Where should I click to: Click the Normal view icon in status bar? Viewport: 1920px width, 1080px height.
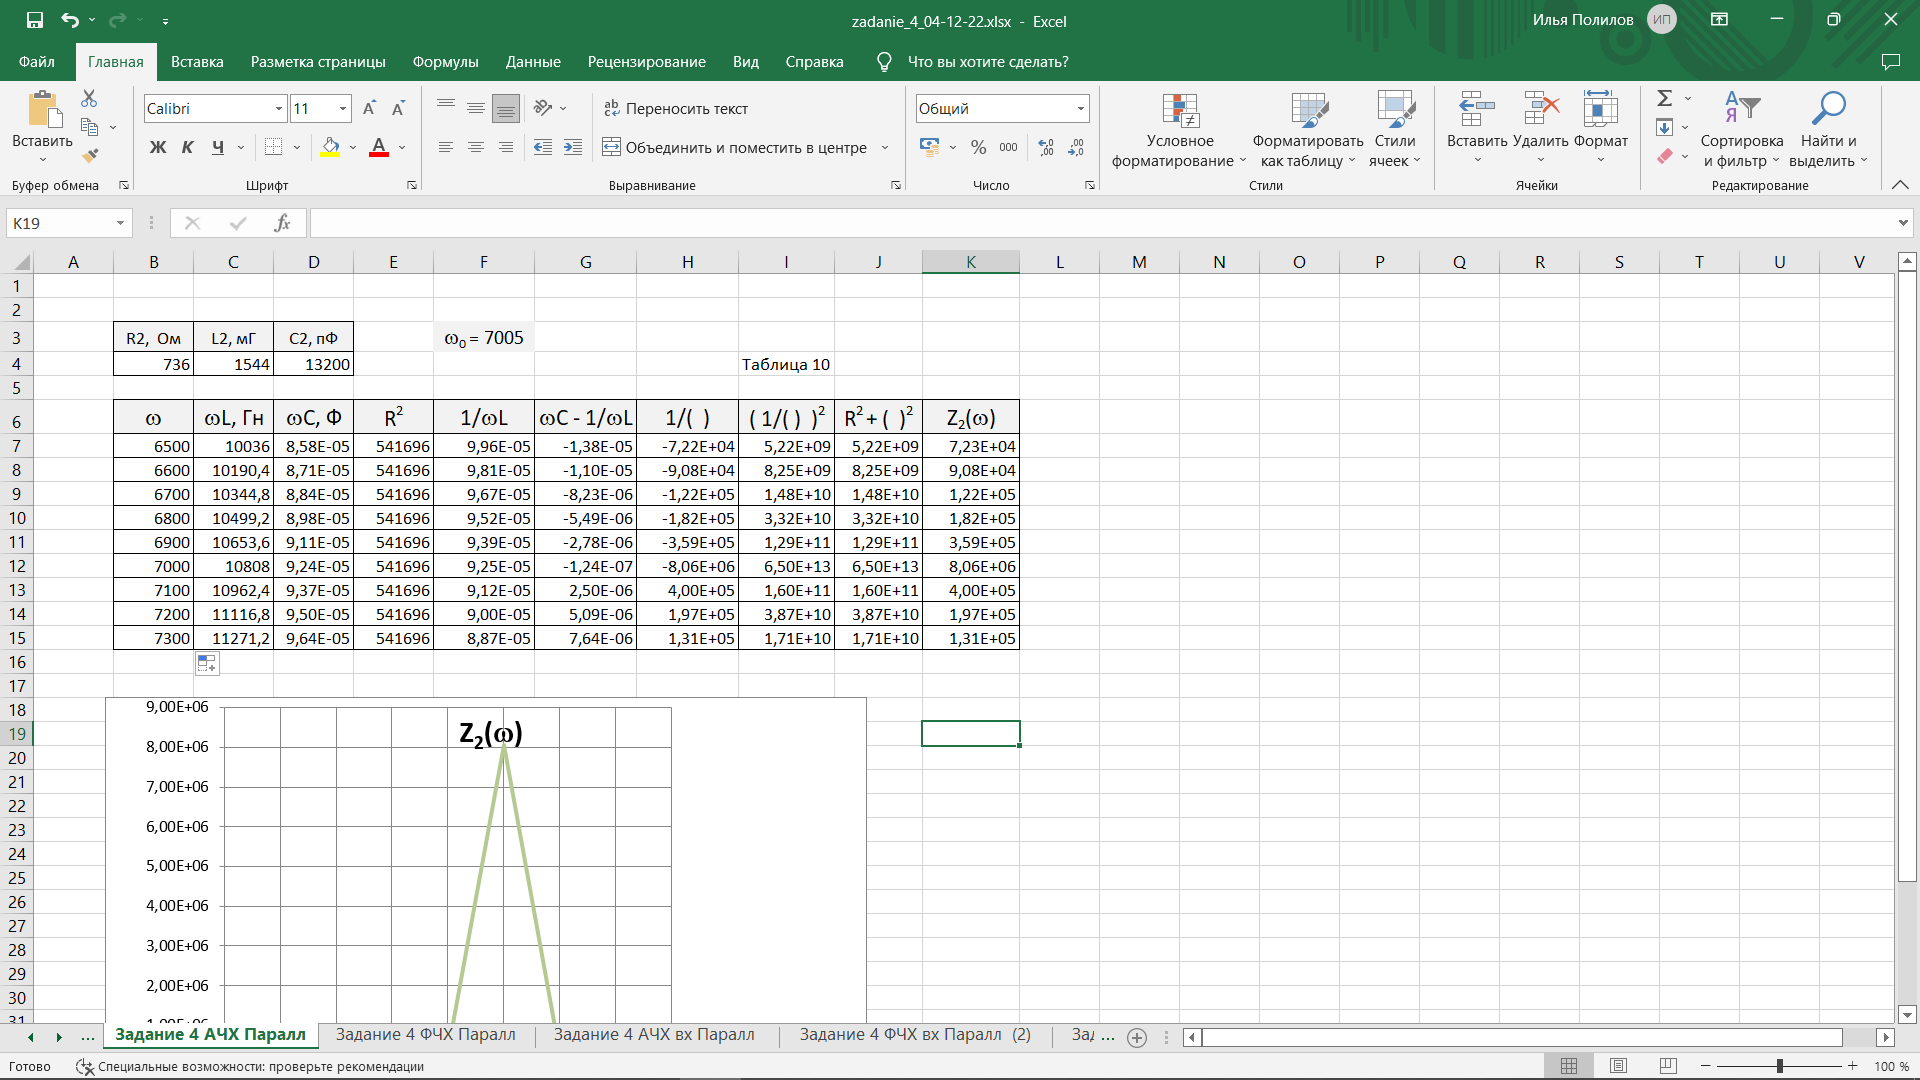pyautogui.click(x=1569, y=1066)
